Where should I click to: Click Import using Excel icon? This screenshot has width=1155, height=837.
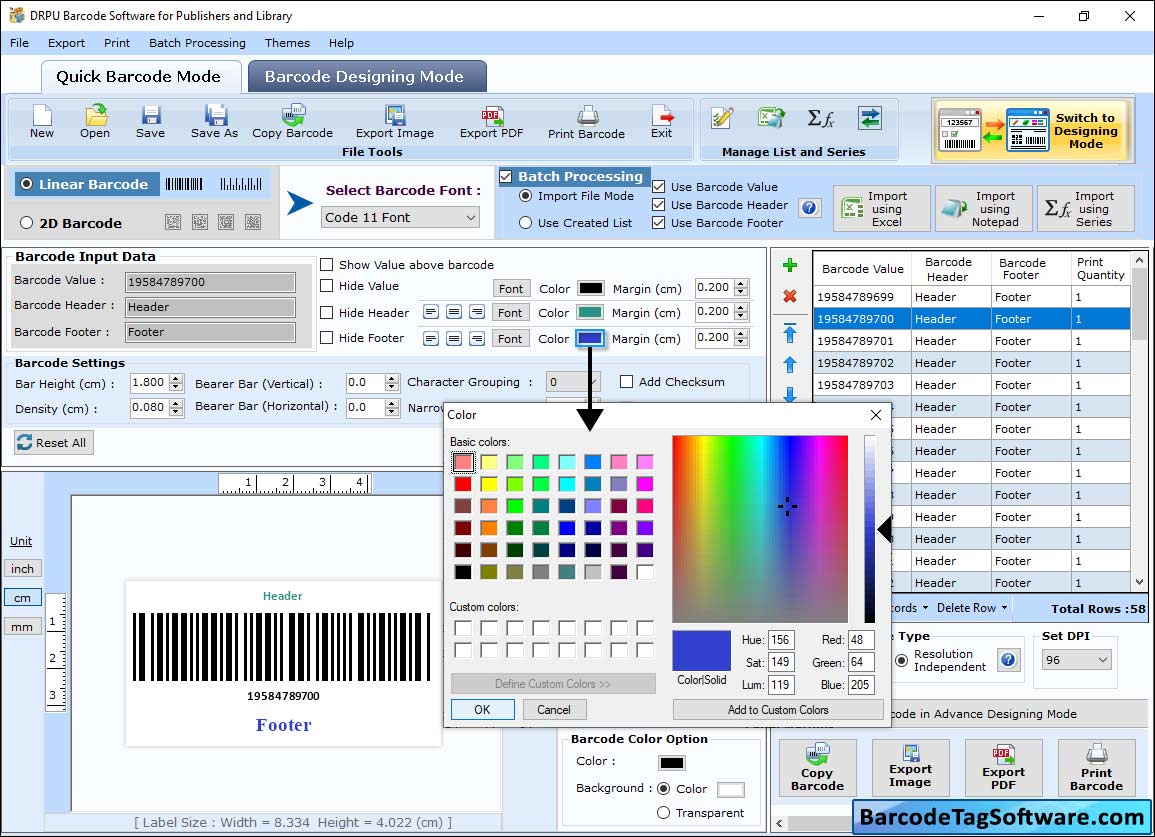click(882, 209)
